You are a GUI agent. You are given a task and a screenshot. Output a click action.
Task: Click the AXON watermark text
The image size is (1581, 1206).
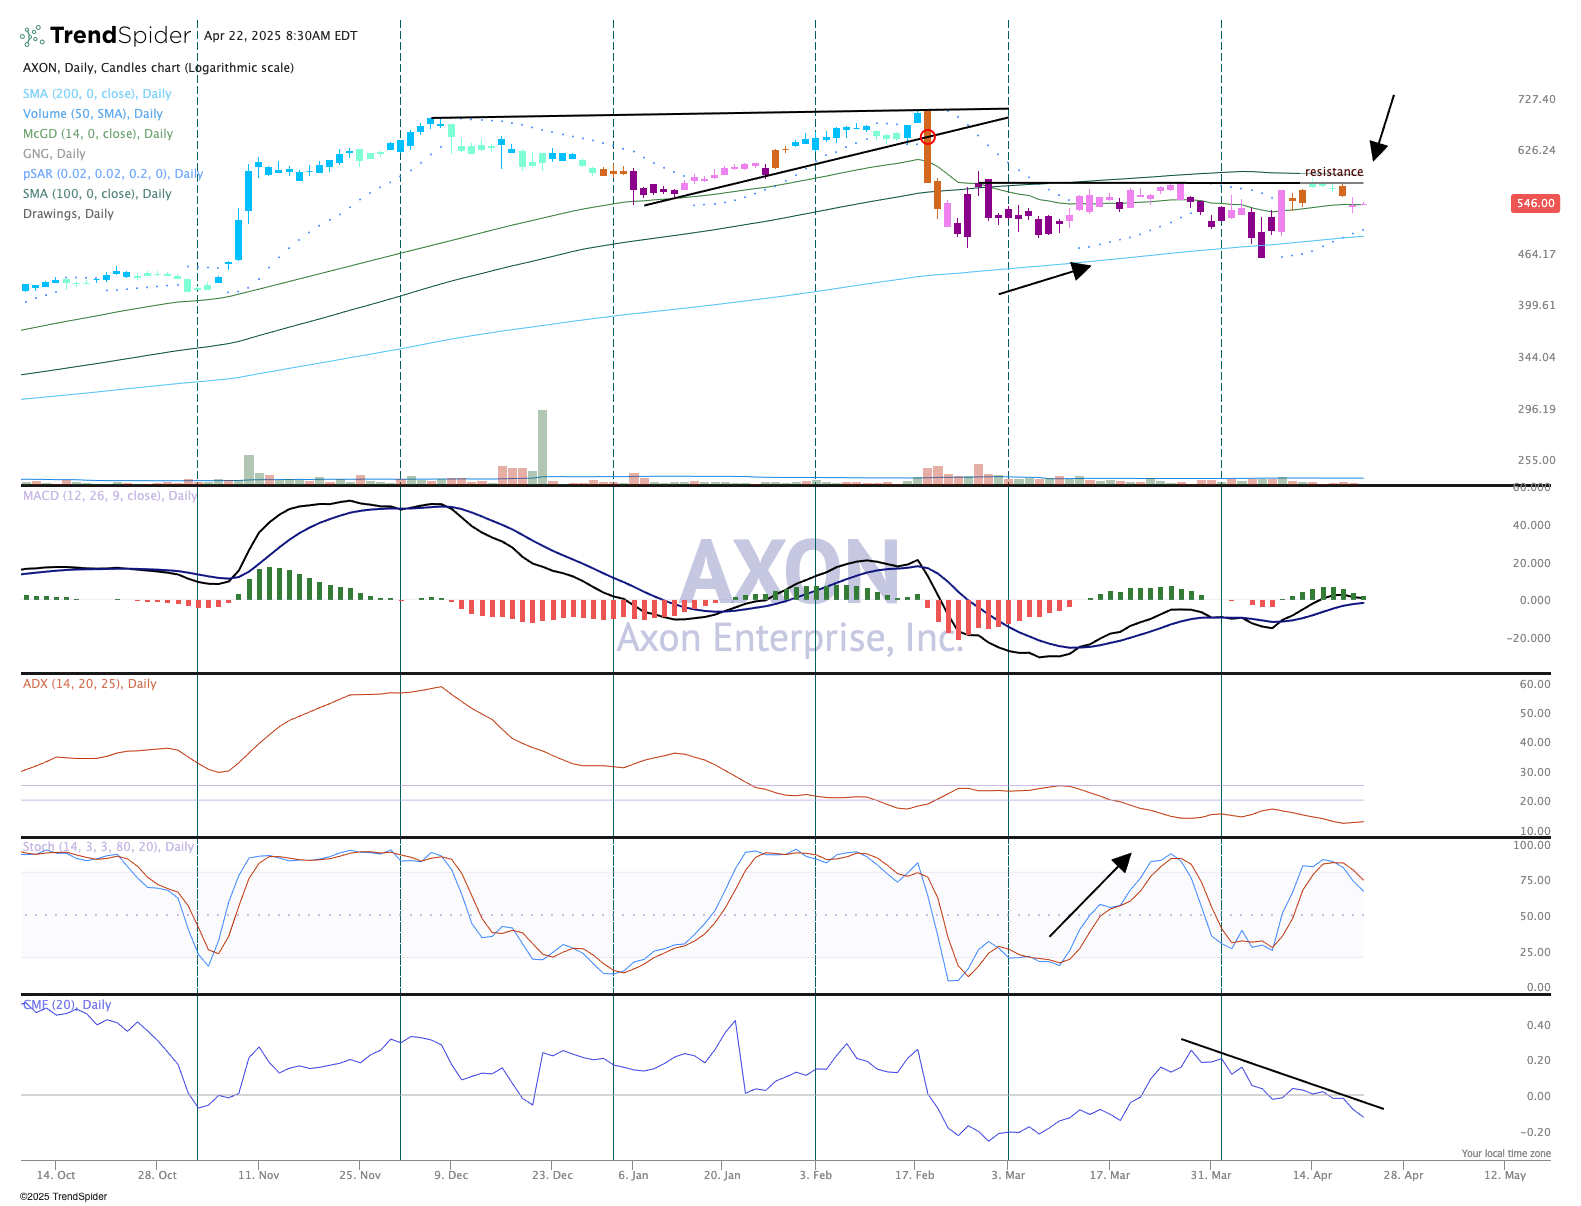[x=790, y=573]
